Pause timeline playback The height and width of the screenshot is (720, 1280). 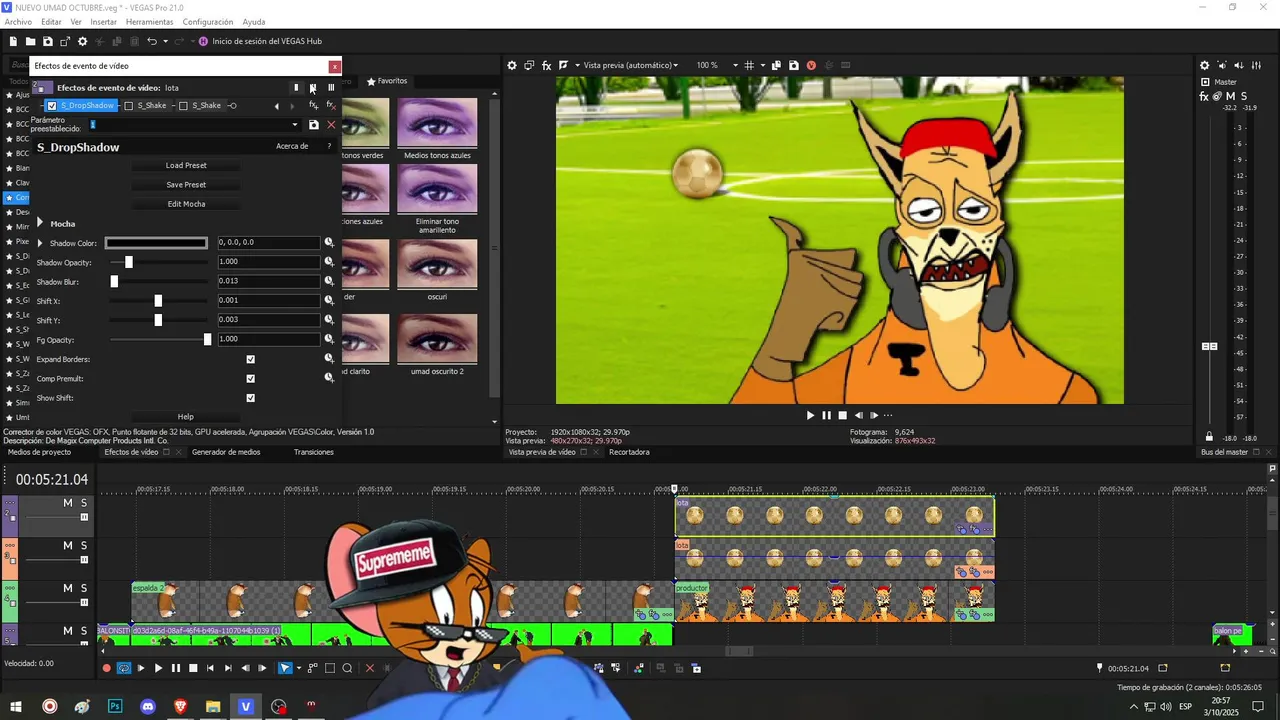pyautogui.click(x=176, y=668)
